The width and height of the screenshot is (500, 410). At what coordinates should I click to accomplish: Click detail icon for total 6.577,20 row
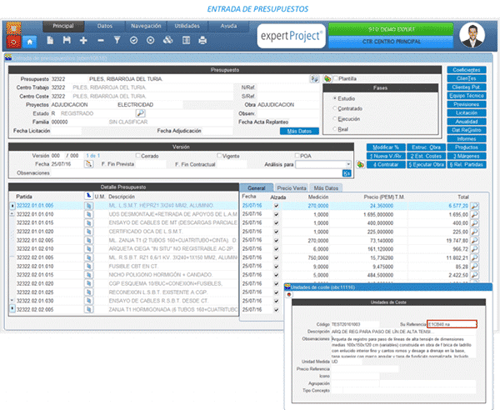[475, 206]
